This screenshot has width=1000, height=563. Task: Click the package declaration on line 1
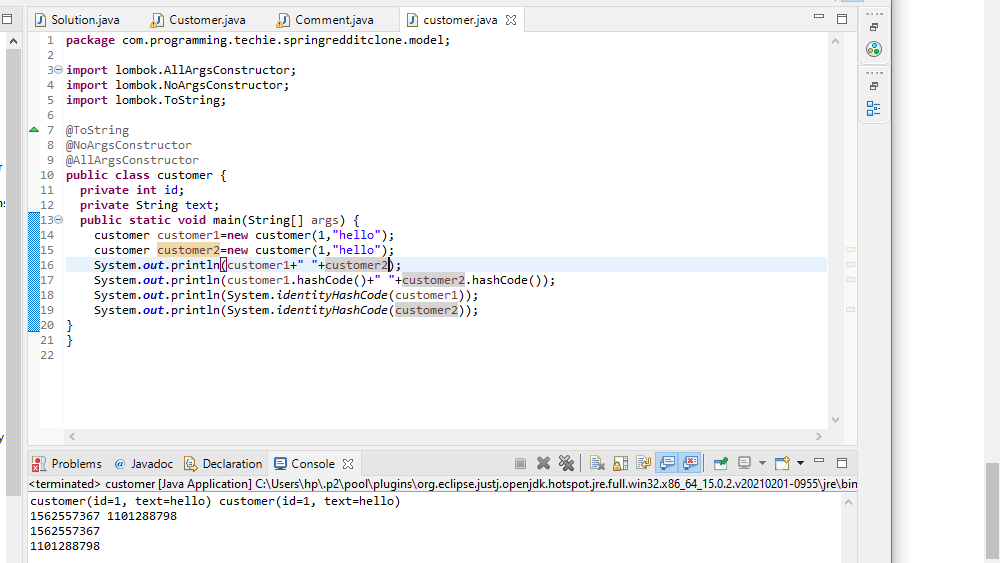258,40
